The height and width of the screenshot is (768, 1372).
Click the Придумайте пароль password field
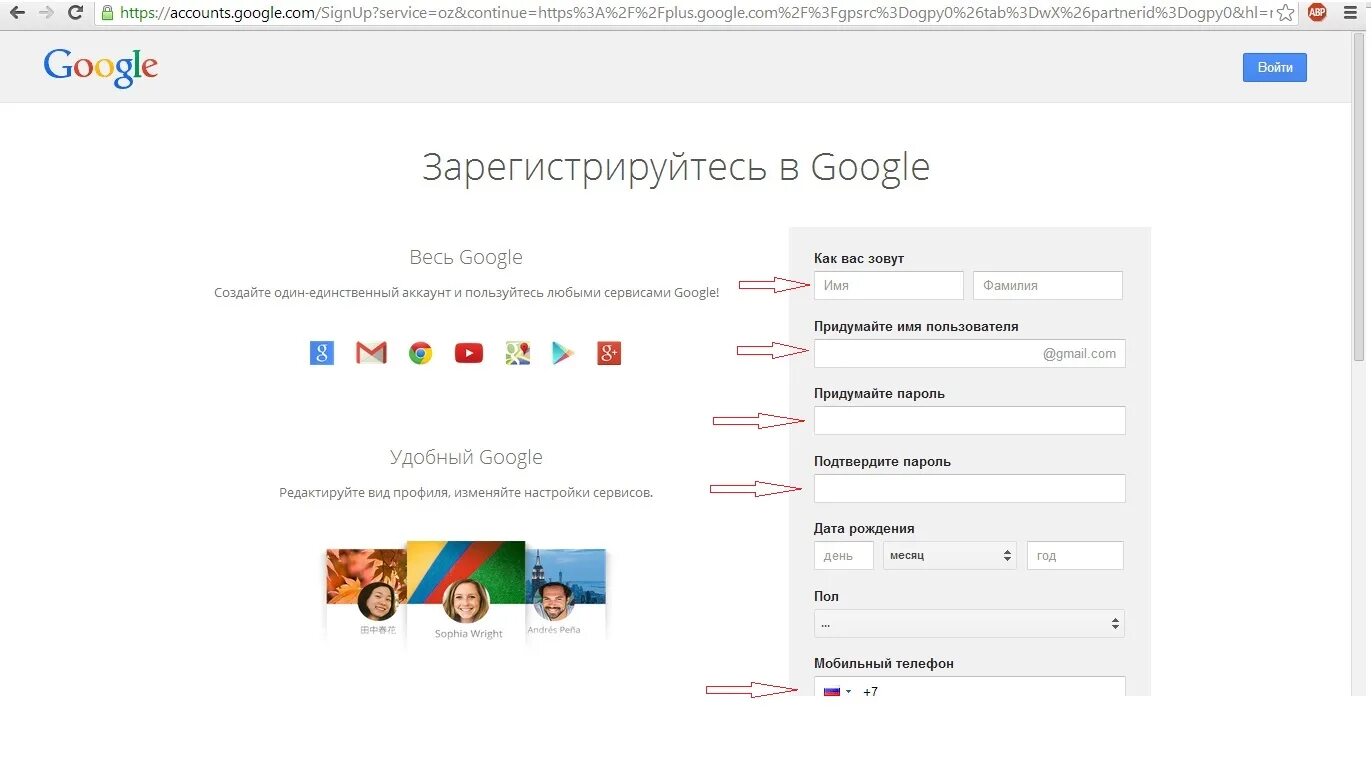tap(969, 420)
